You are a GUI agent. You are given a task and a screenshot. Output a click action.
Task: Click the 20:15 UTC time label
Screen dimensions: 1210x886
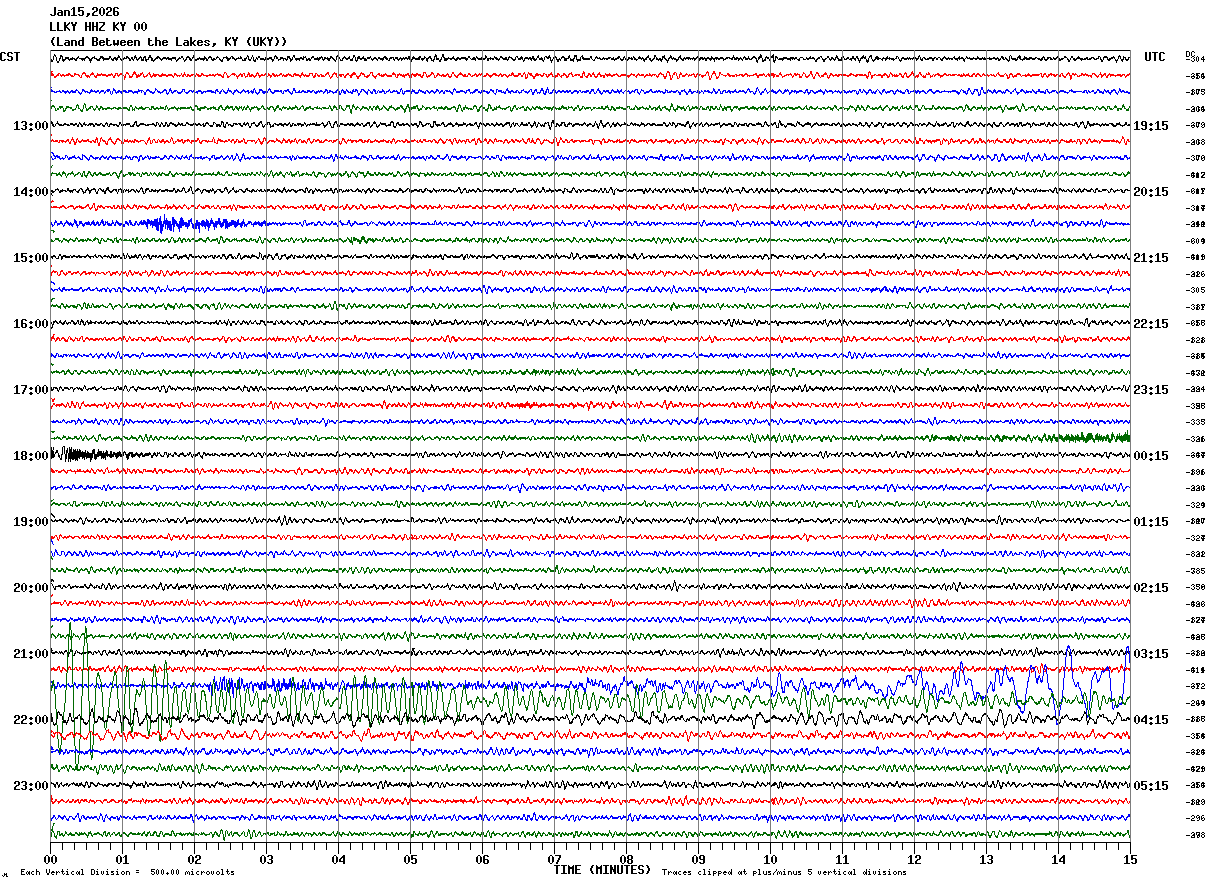coord(1151,192)
